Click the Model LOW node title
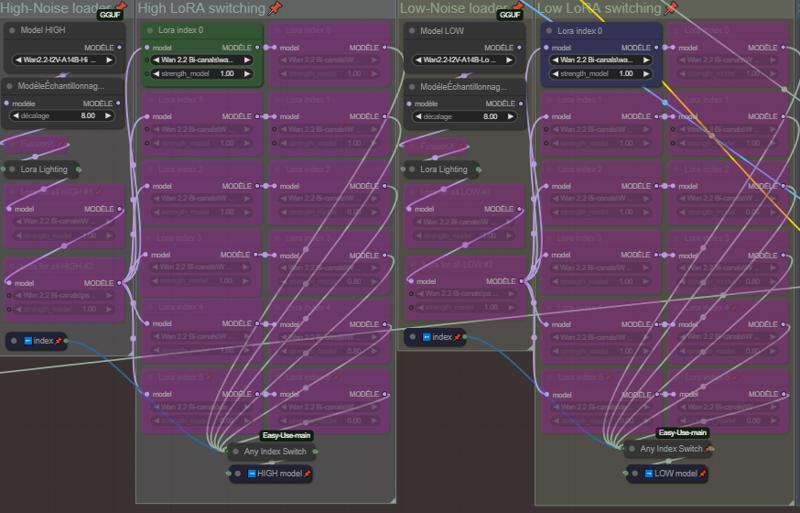The image size is (800, 513). 442,31
